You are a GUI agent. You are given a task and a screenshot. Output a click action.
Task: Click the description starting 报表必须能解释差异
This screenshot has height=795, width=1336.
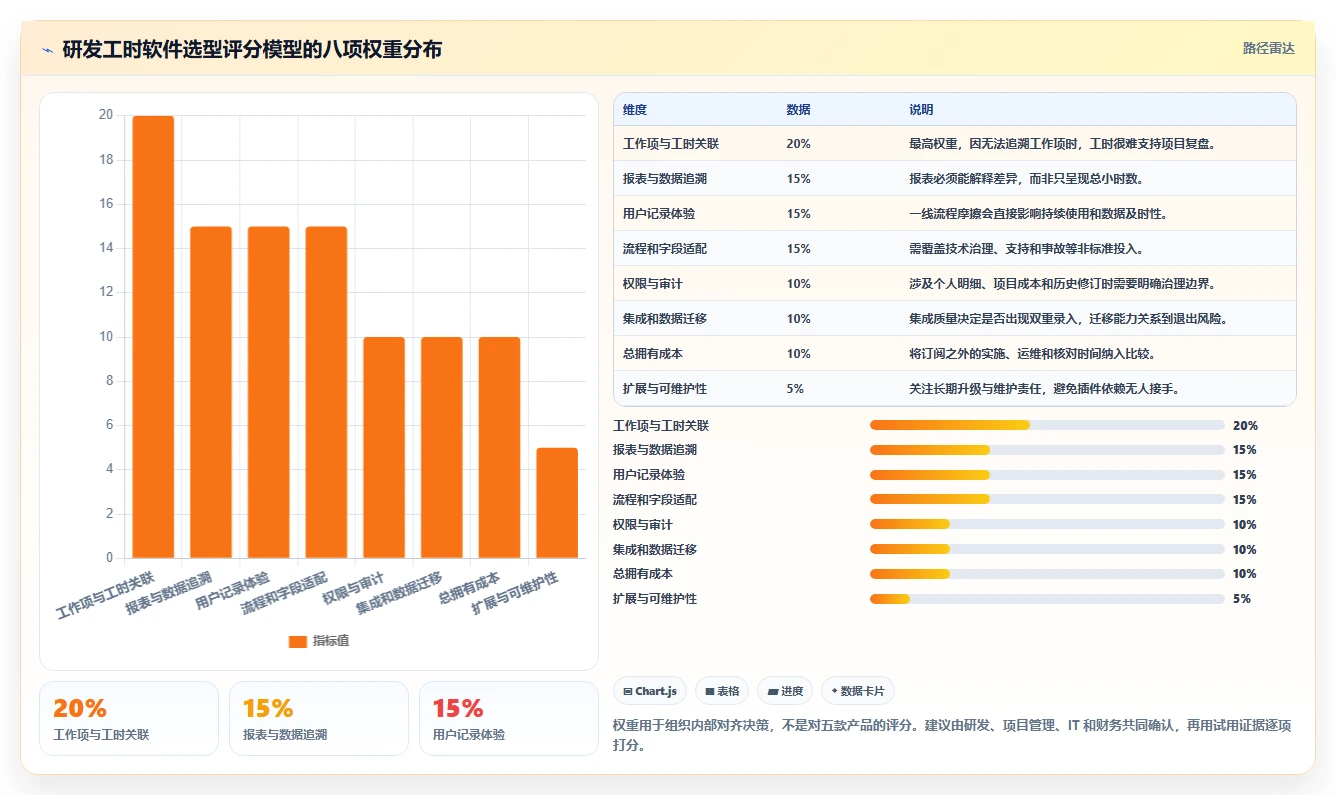click(1026, 179)
